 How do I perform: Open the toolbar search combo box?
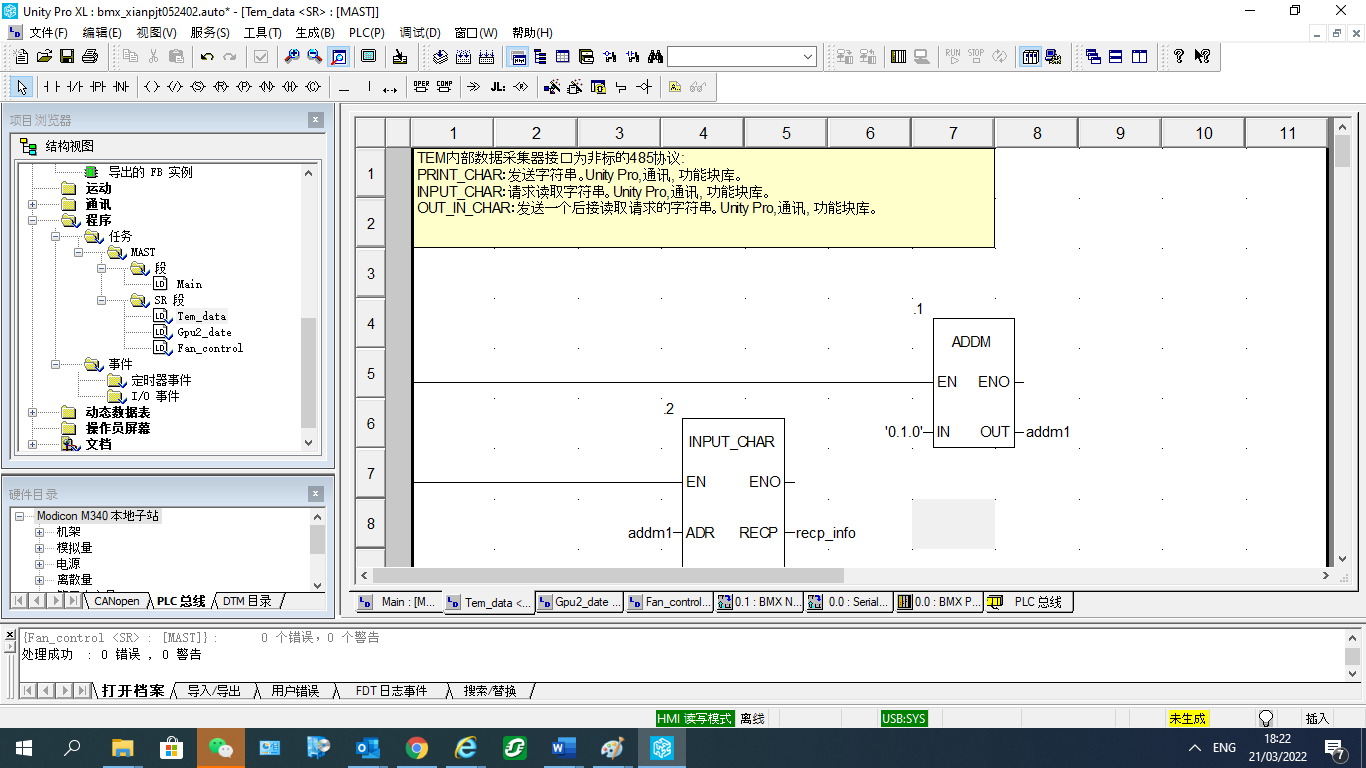(742, 57)
